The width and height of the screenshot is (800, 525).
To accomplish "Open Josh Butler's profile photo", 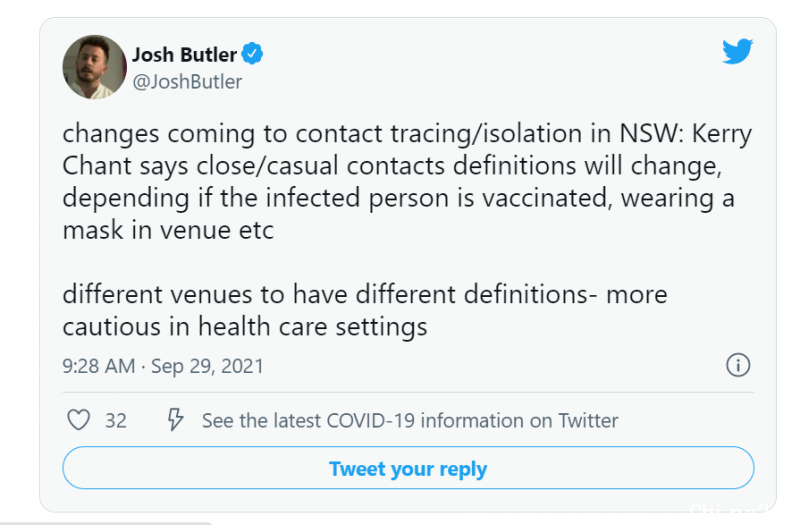I will pos(94,67).
